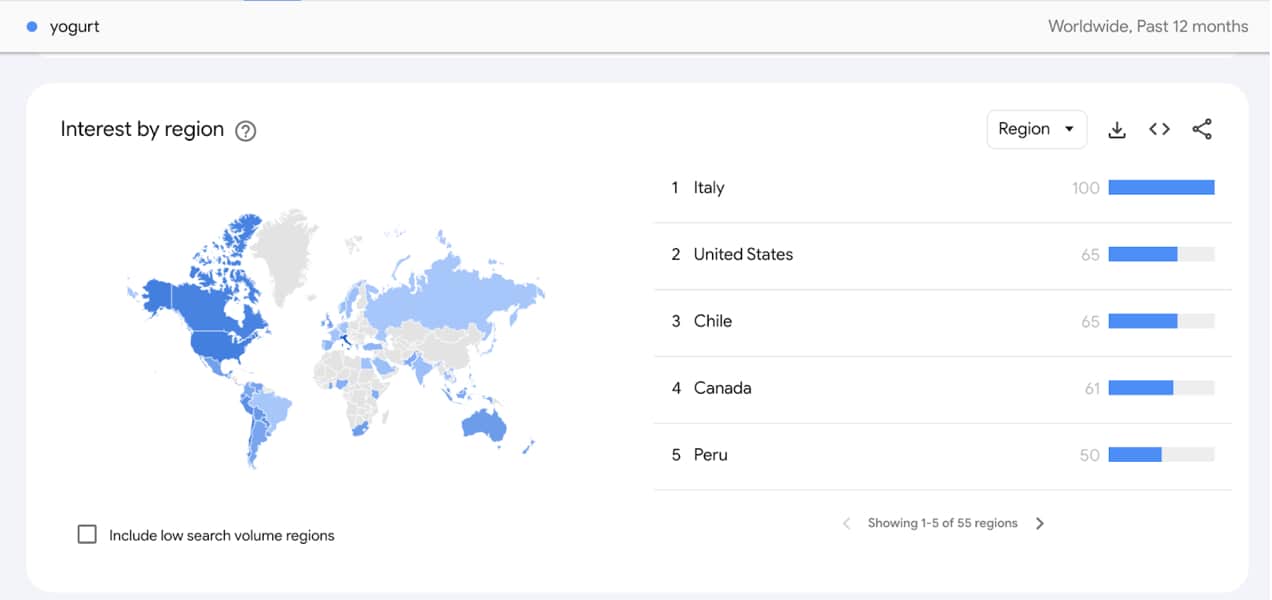Select United States in the region list
This screenshot has width=1272, height=600.
[743, 255]
